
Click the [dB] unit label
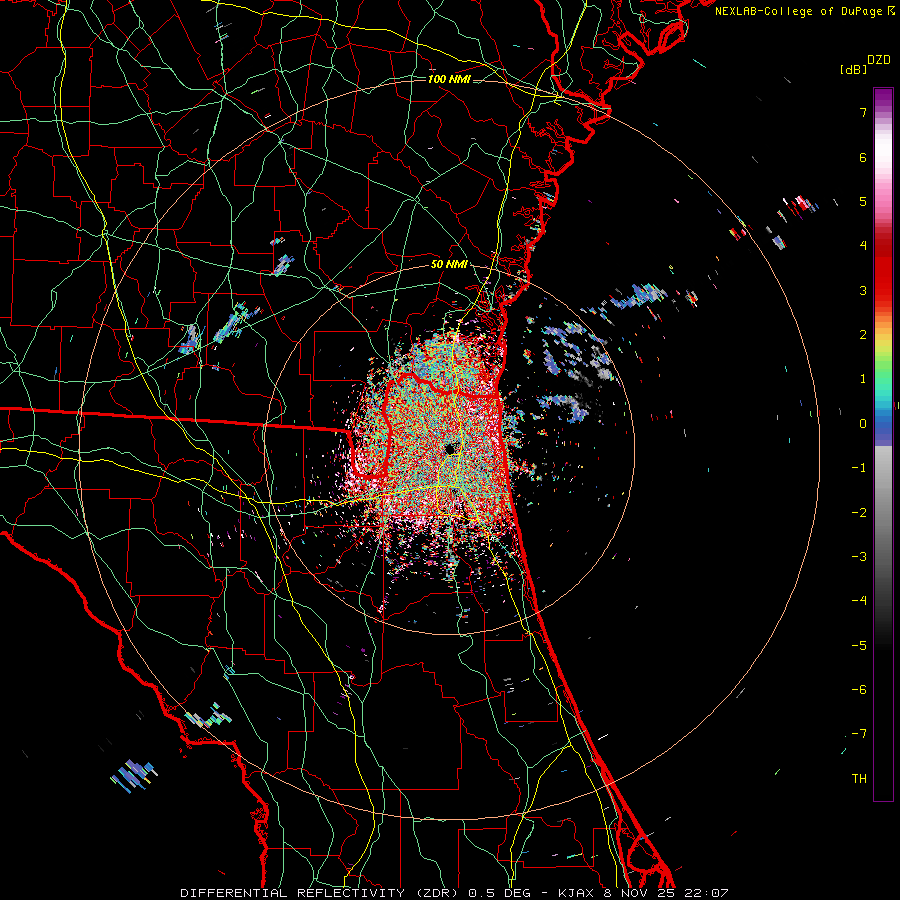[853, 70]
